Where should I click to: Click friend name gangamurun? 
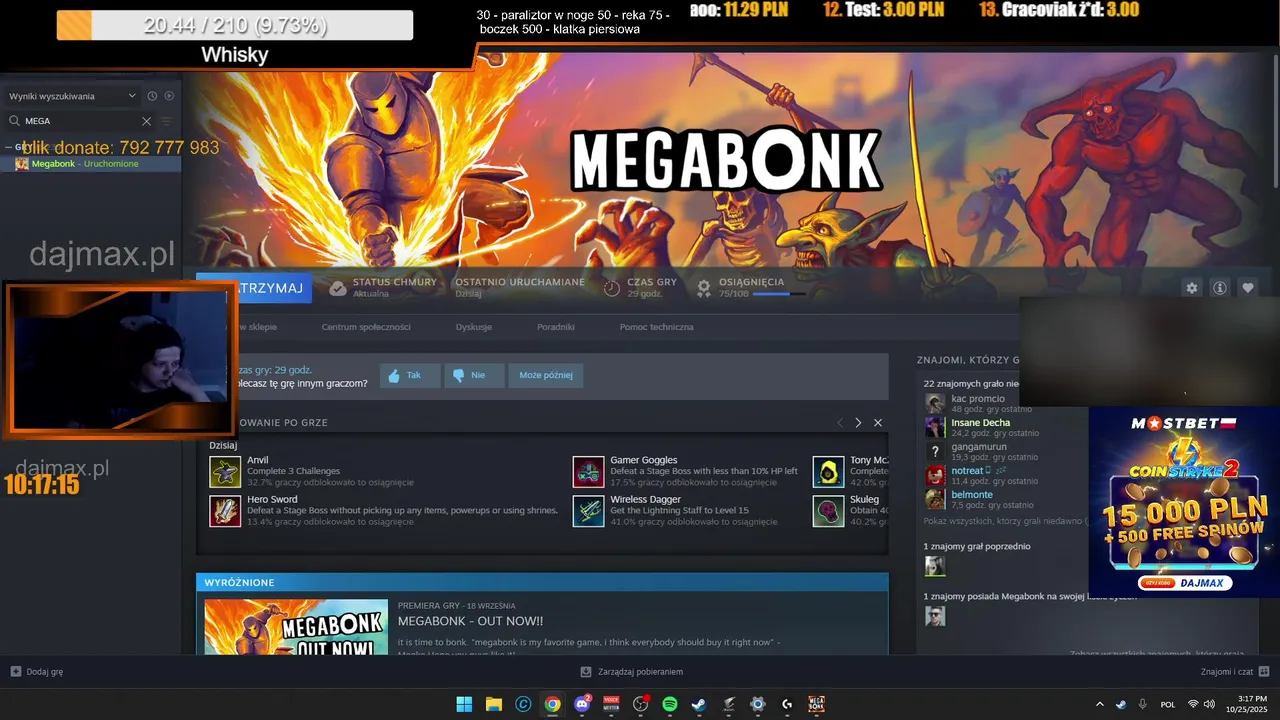coord(979,447)
